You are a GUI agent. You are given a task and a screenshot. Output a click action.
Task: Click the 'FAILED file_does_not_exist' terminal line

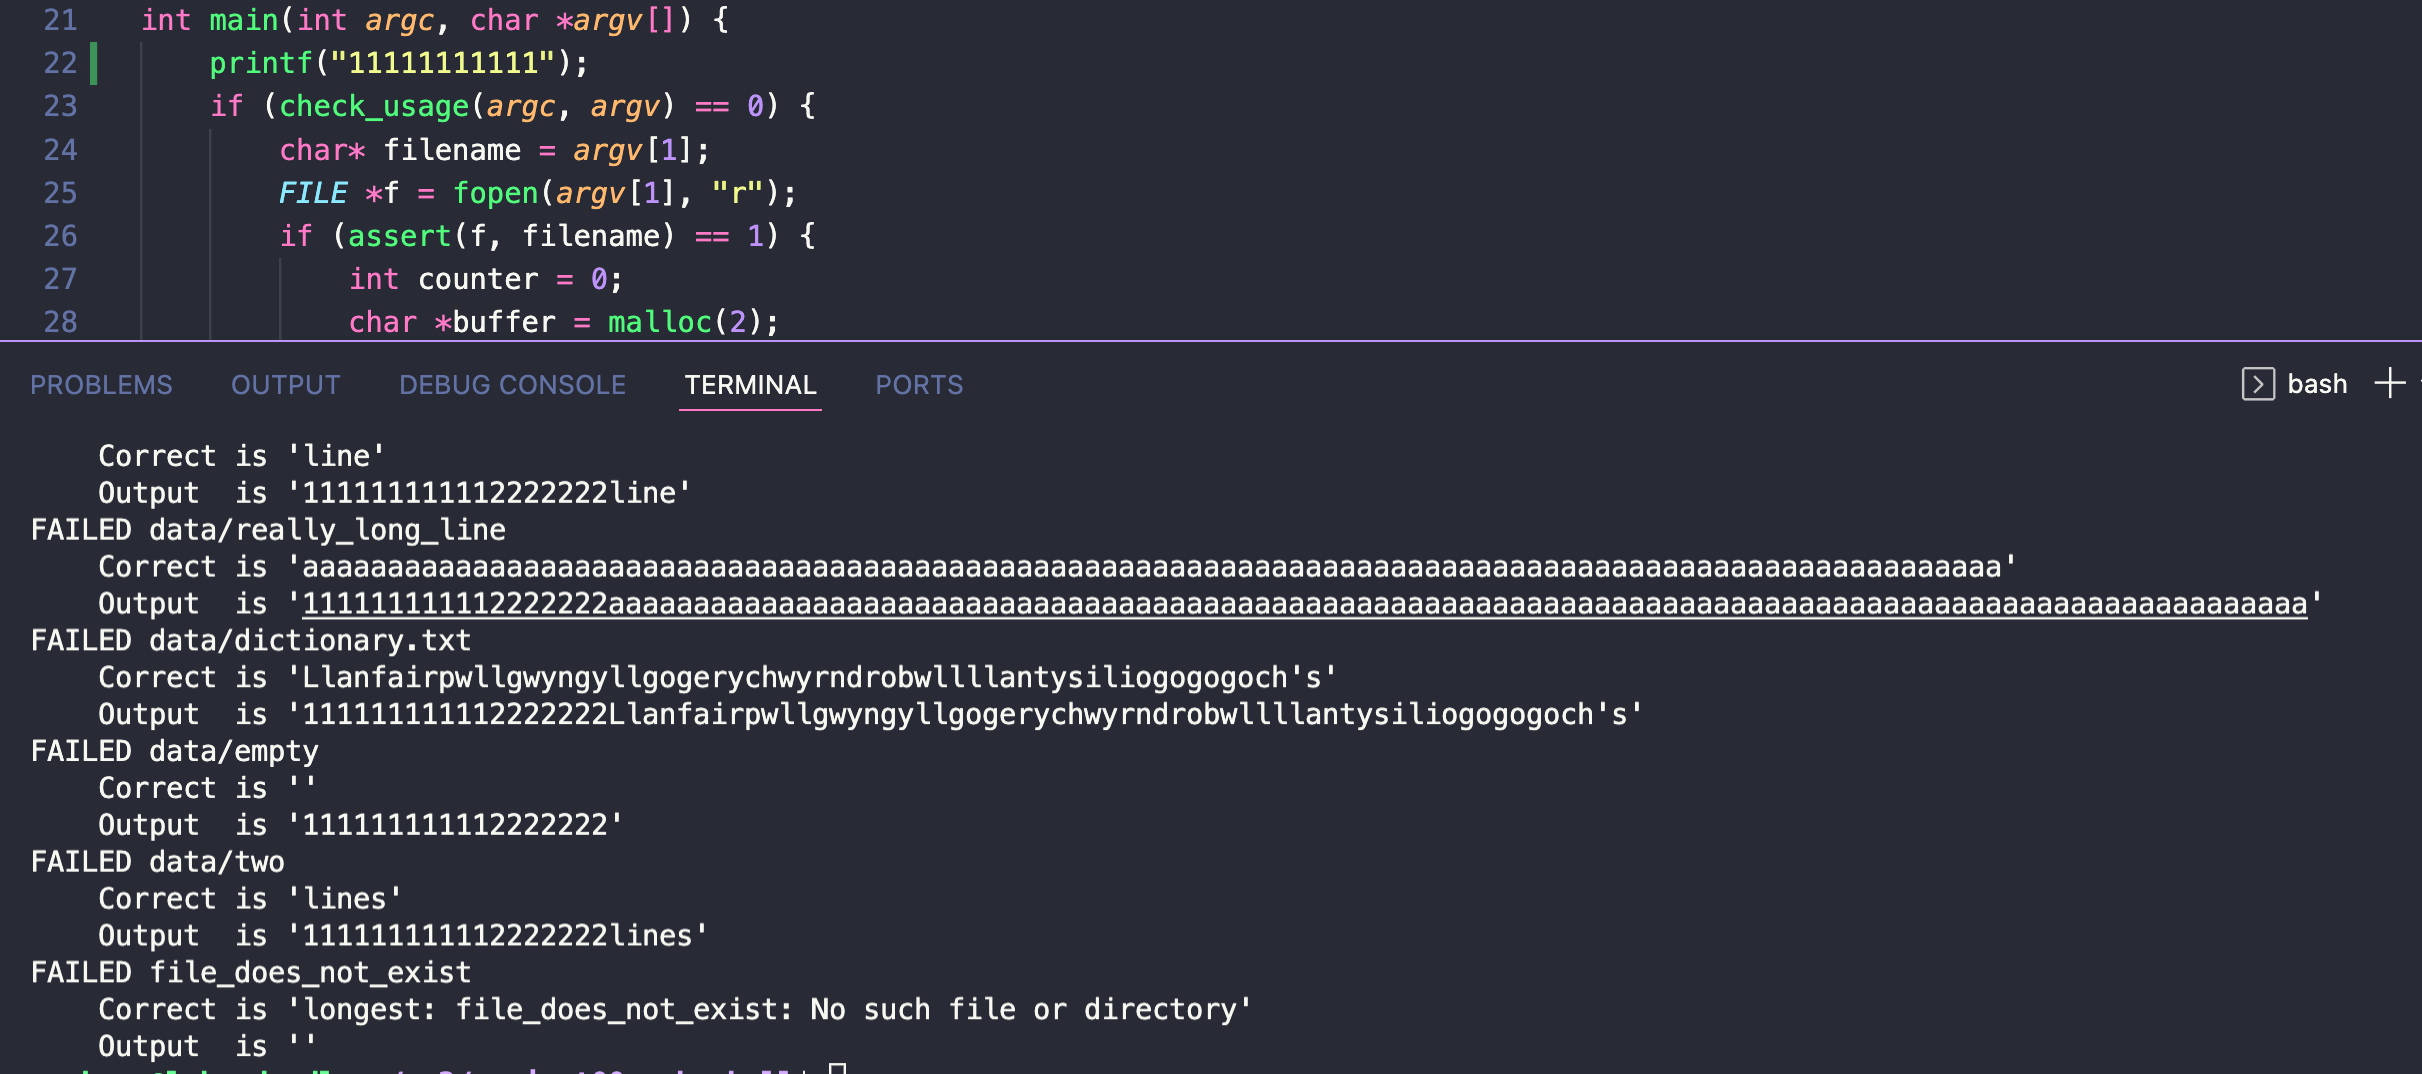pyautogui.click(x=250, y=973)
